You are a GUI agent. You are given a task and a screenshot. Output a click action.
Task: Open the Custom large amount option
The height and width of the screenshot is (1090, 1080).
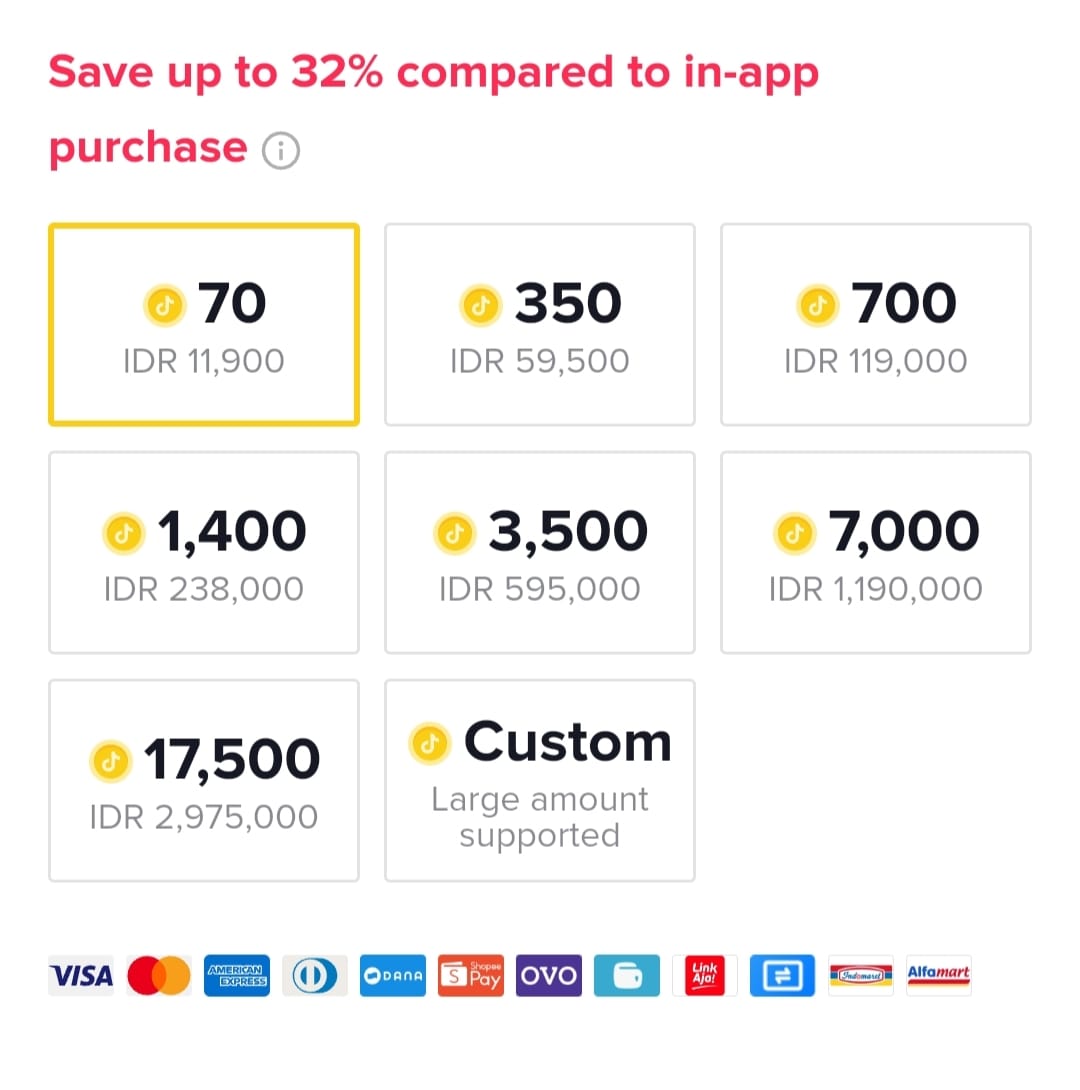click(540, 781)
